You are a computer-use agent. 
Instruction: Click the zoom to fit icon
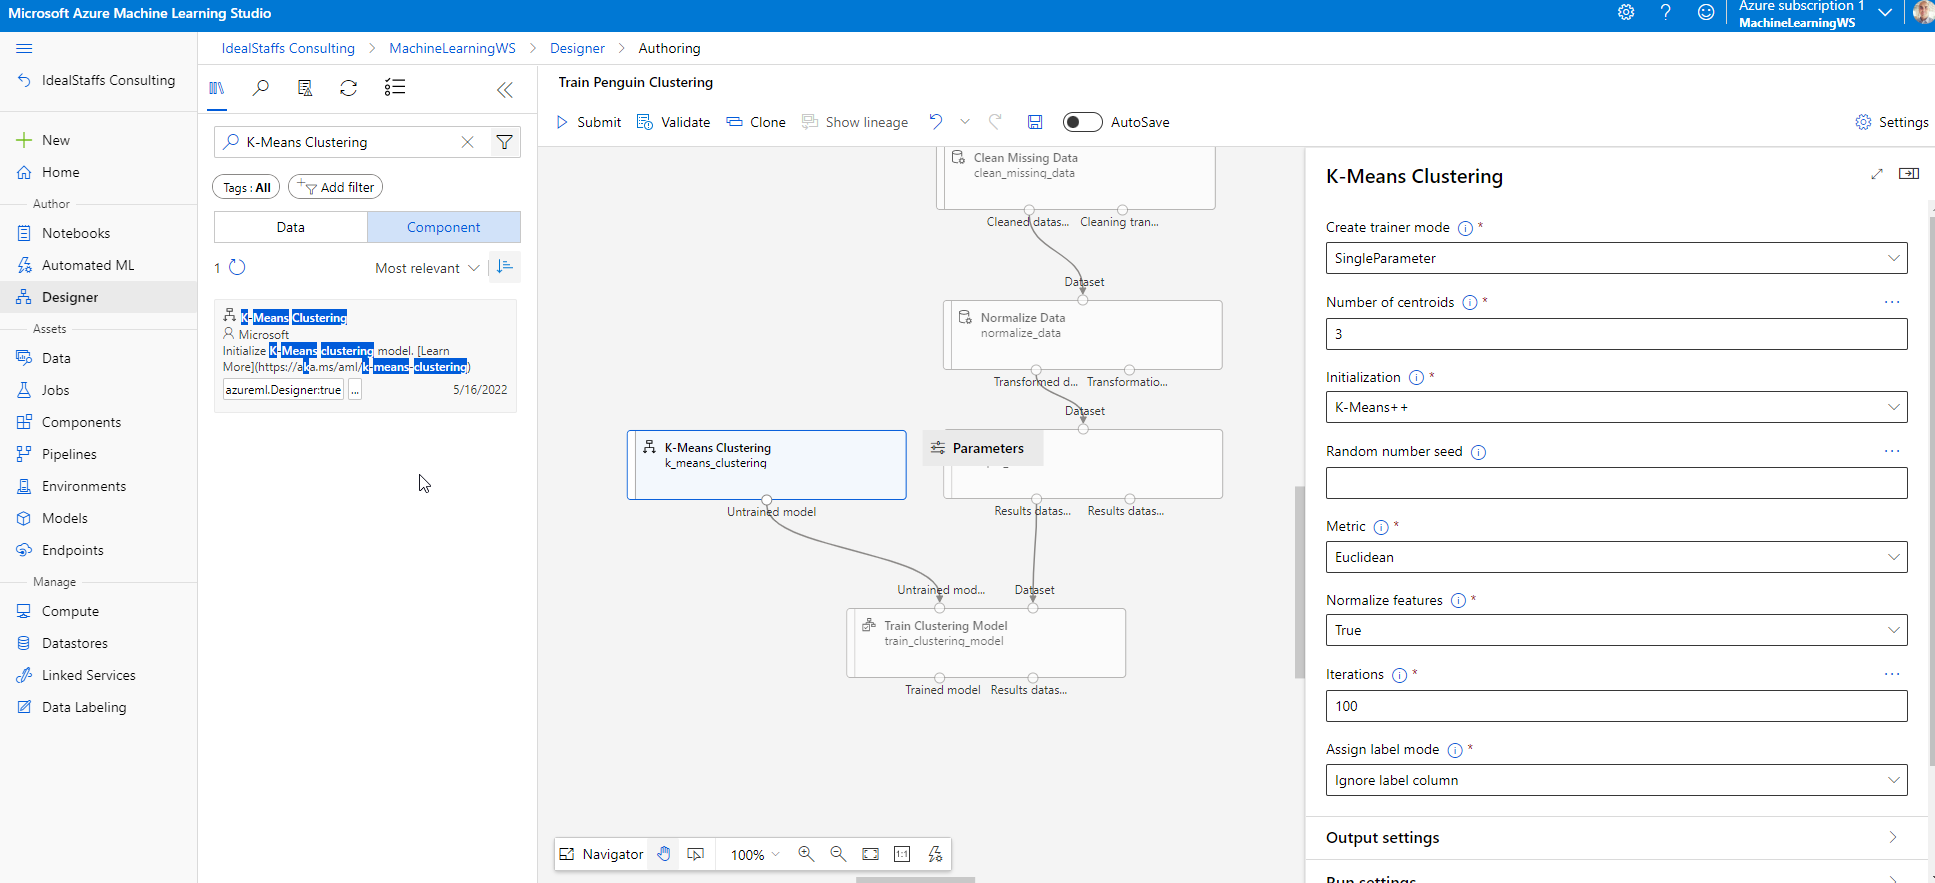coord(870,854)
